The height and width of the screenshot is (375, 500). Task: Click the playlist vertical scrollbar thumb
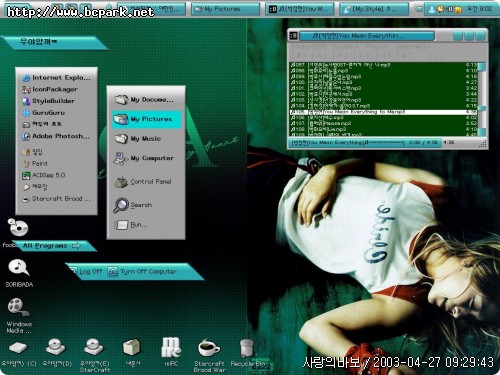click(x=482, y=108)
